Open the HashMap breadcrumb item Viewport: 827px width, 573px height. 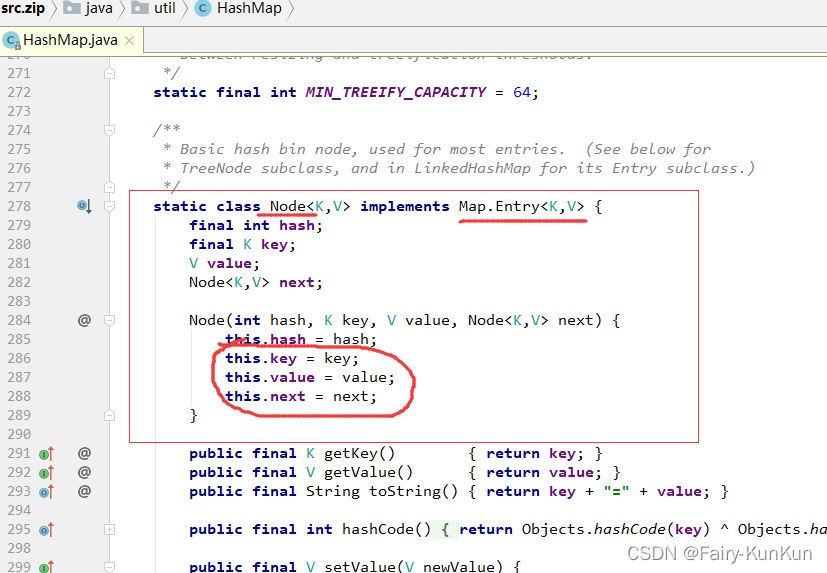[249, 8]
